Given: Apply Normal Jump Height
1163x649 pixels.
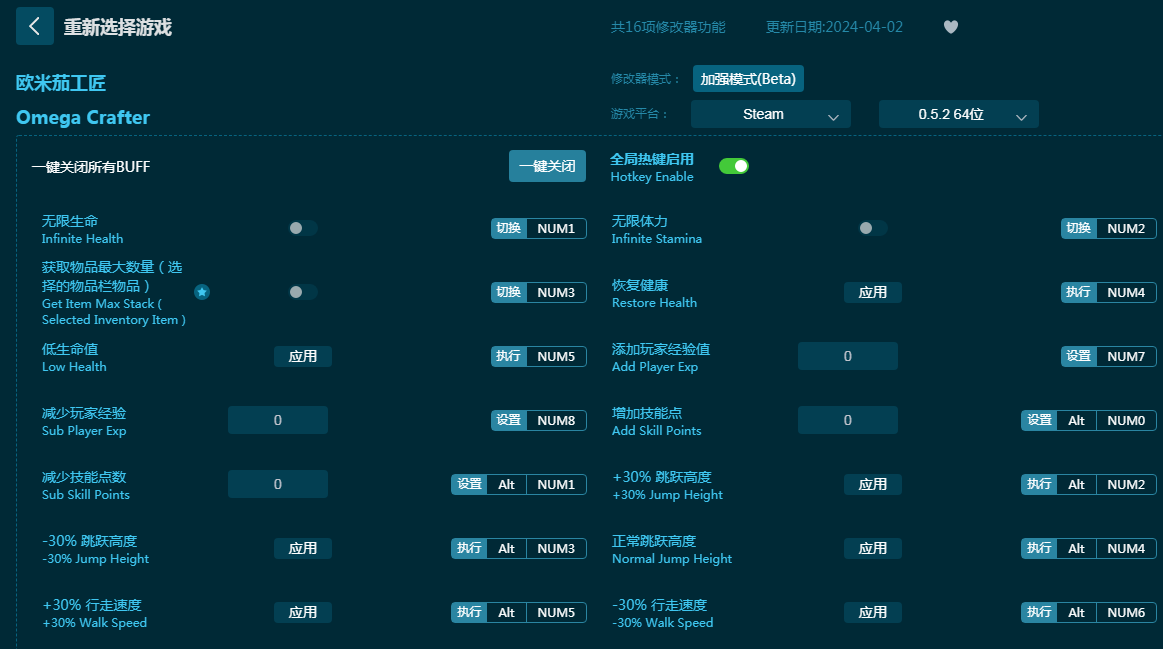Looking at the screenshot, I should (872, 548).
